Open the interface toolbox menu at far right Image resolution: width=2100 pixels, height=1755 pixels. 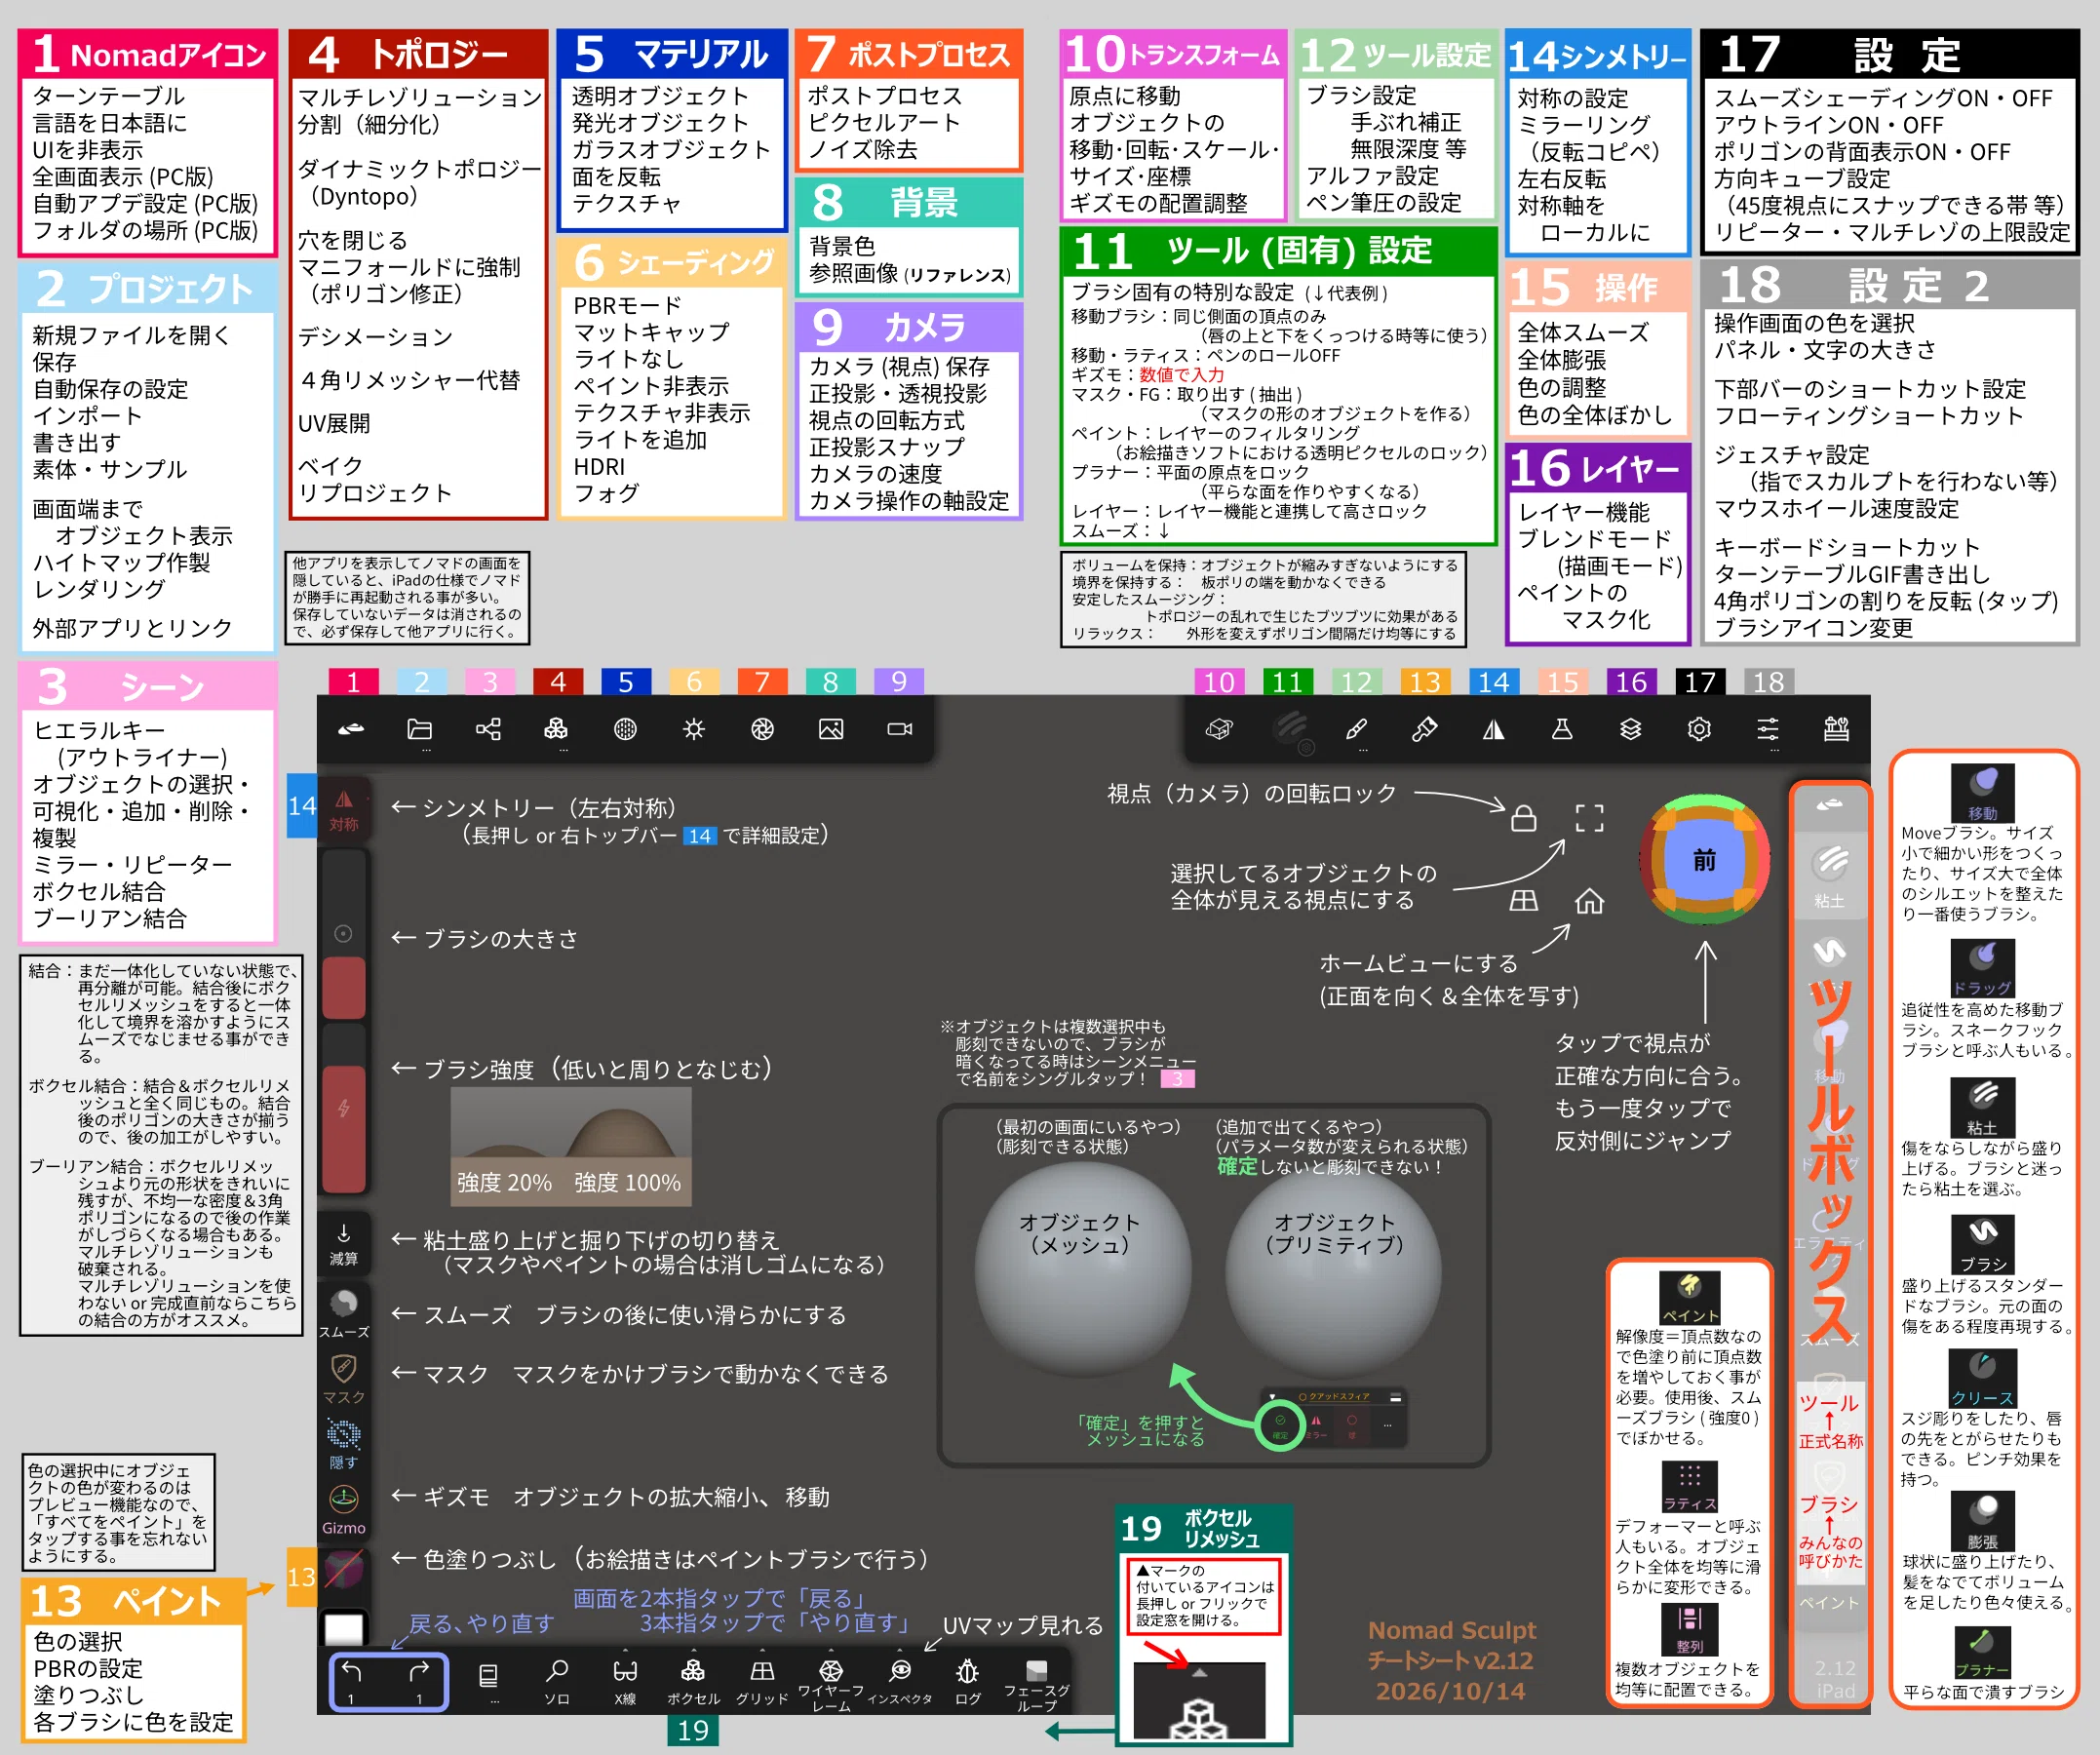tap(1836, 729)
